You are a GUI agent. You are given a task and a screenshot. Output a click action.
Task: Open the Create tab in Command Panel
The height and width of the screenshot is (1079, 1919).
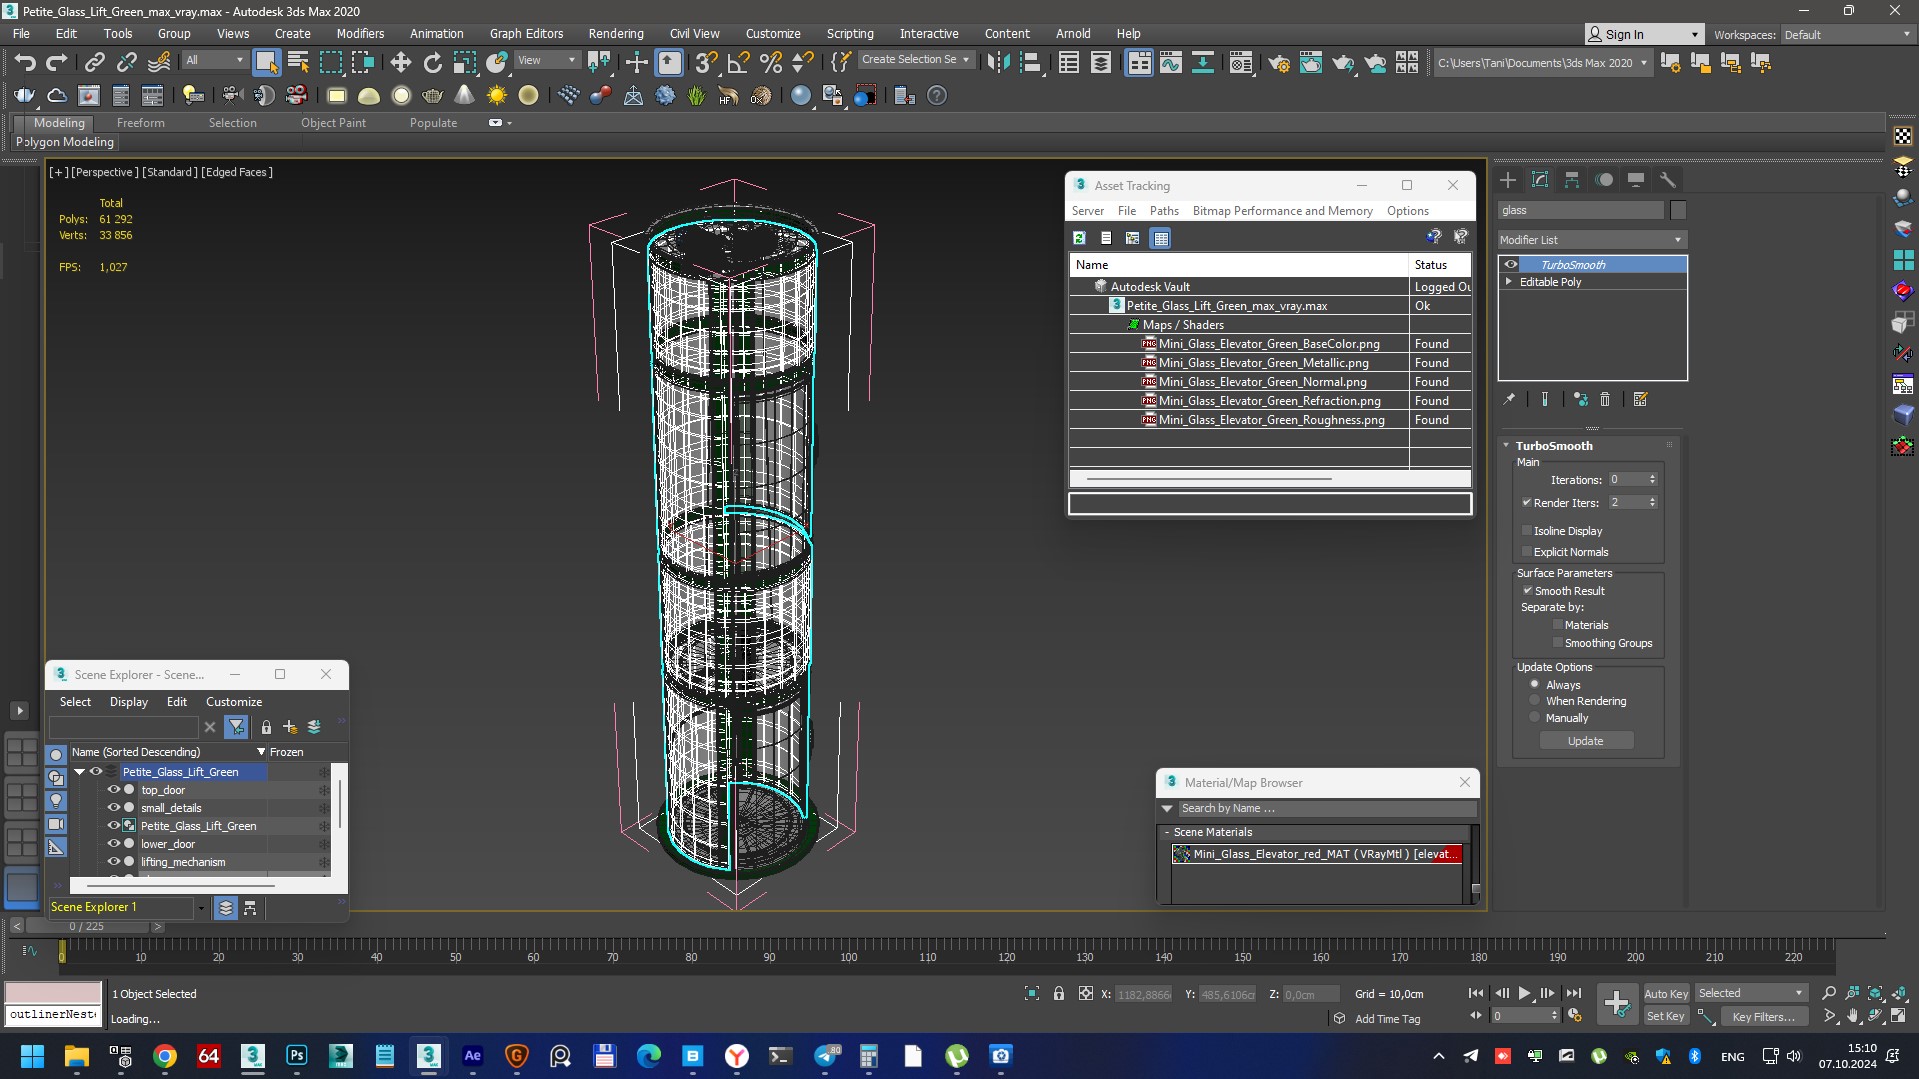point(1508,180)
